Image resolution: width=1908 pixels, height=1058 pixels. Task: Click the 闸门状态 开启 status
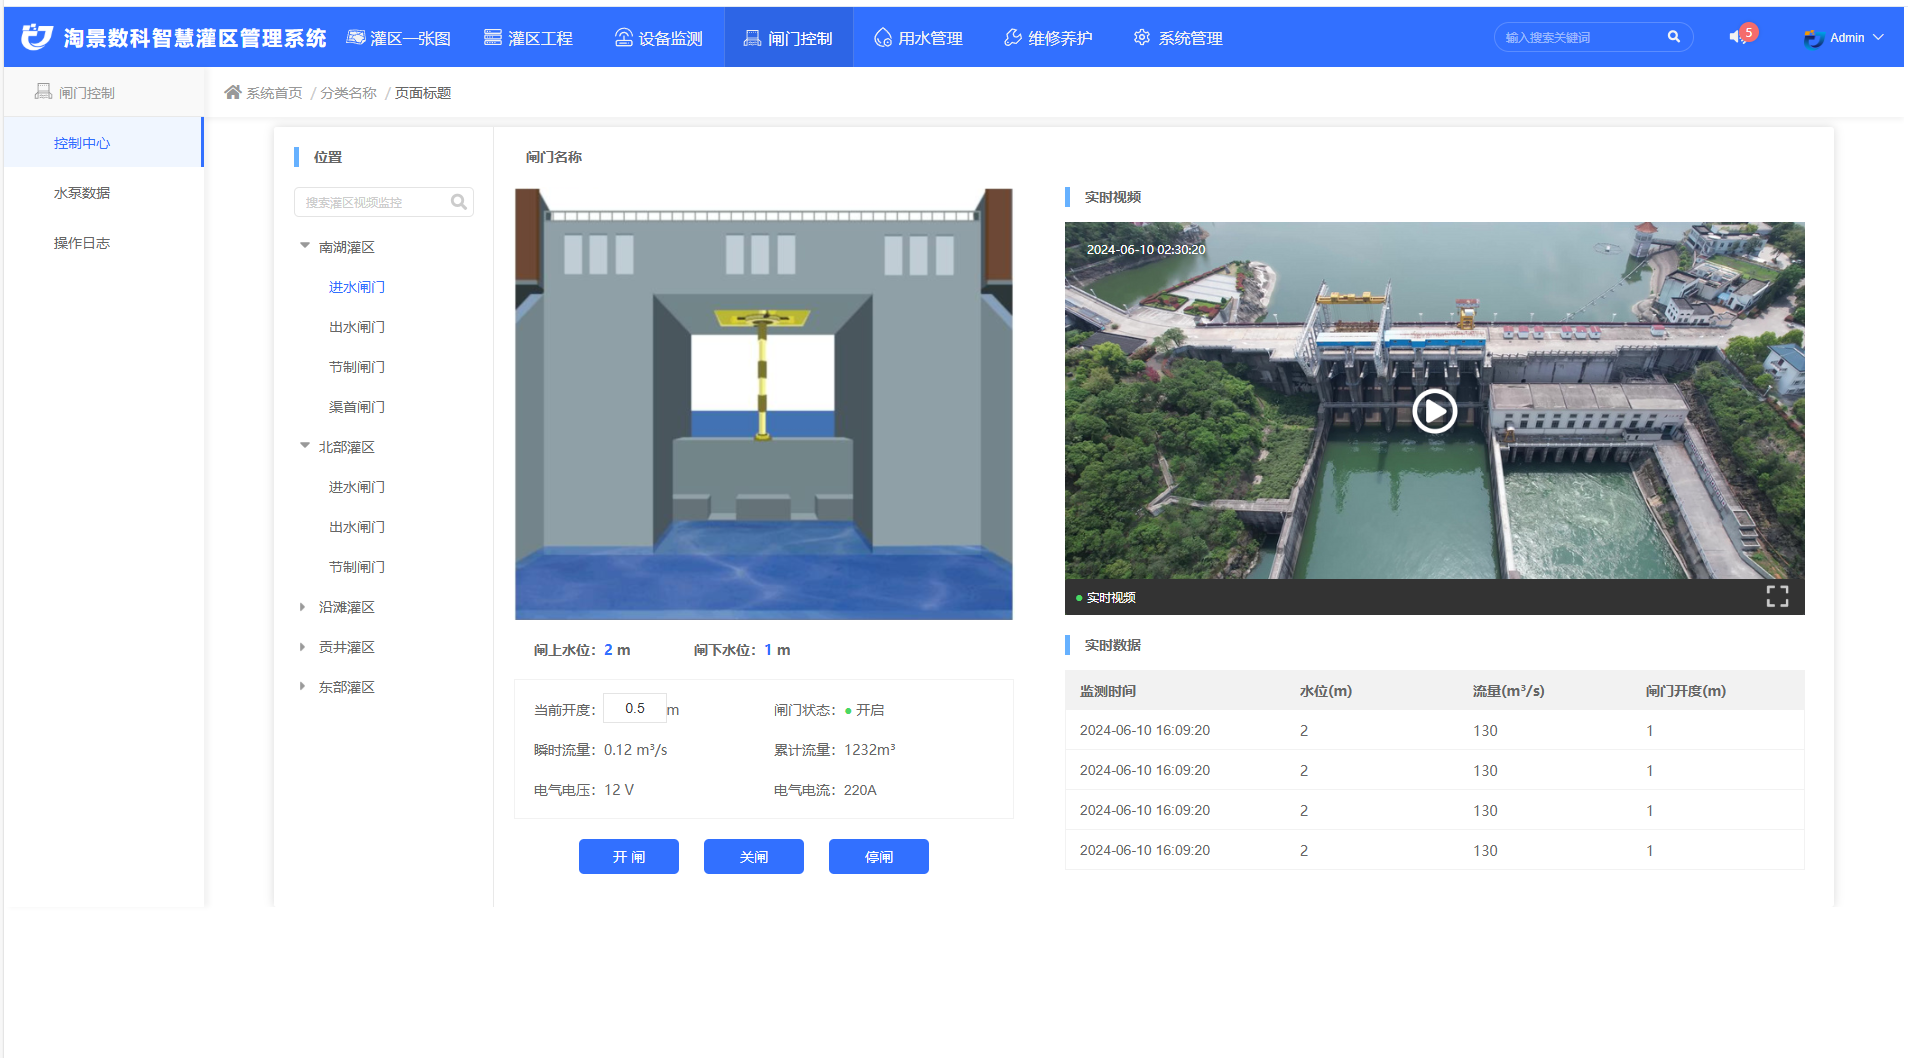click(865, 710)
